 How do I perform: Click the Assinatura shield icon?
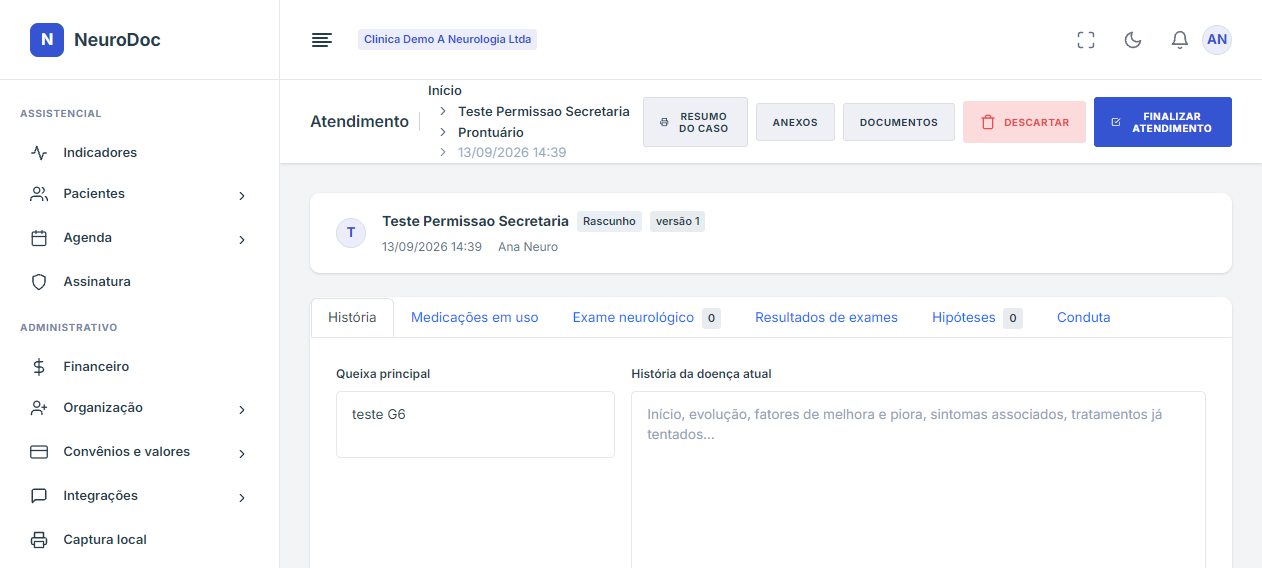click(39, 282)
